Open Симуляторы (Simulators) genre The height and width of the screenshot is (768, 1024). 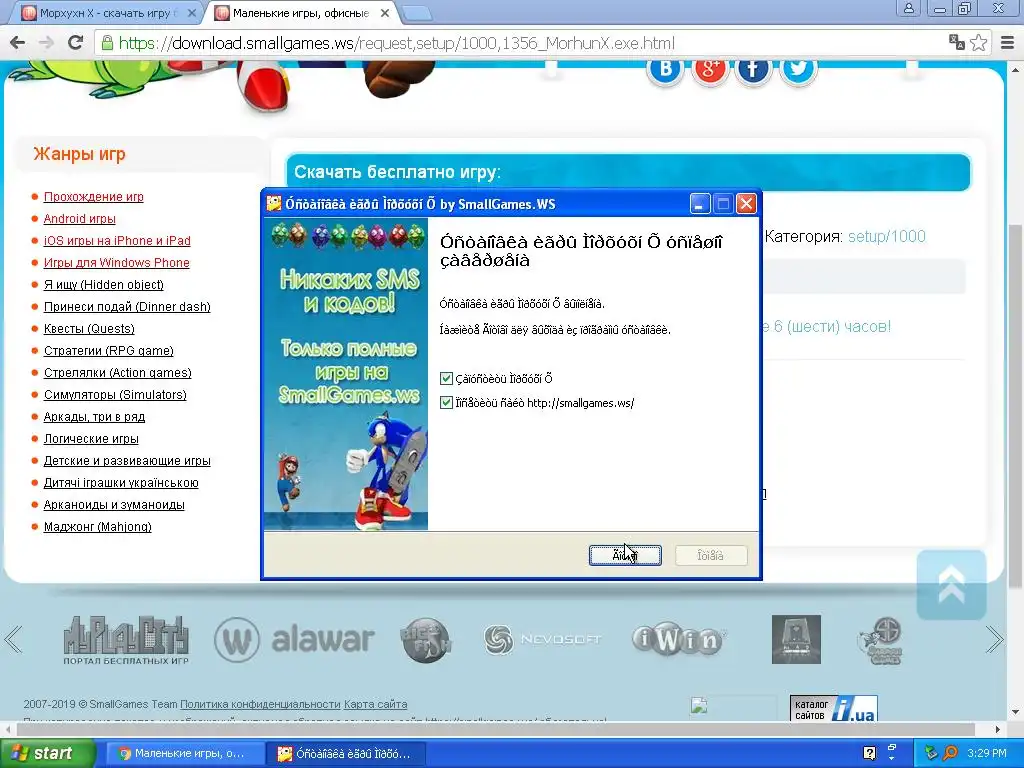click(115, 395)
